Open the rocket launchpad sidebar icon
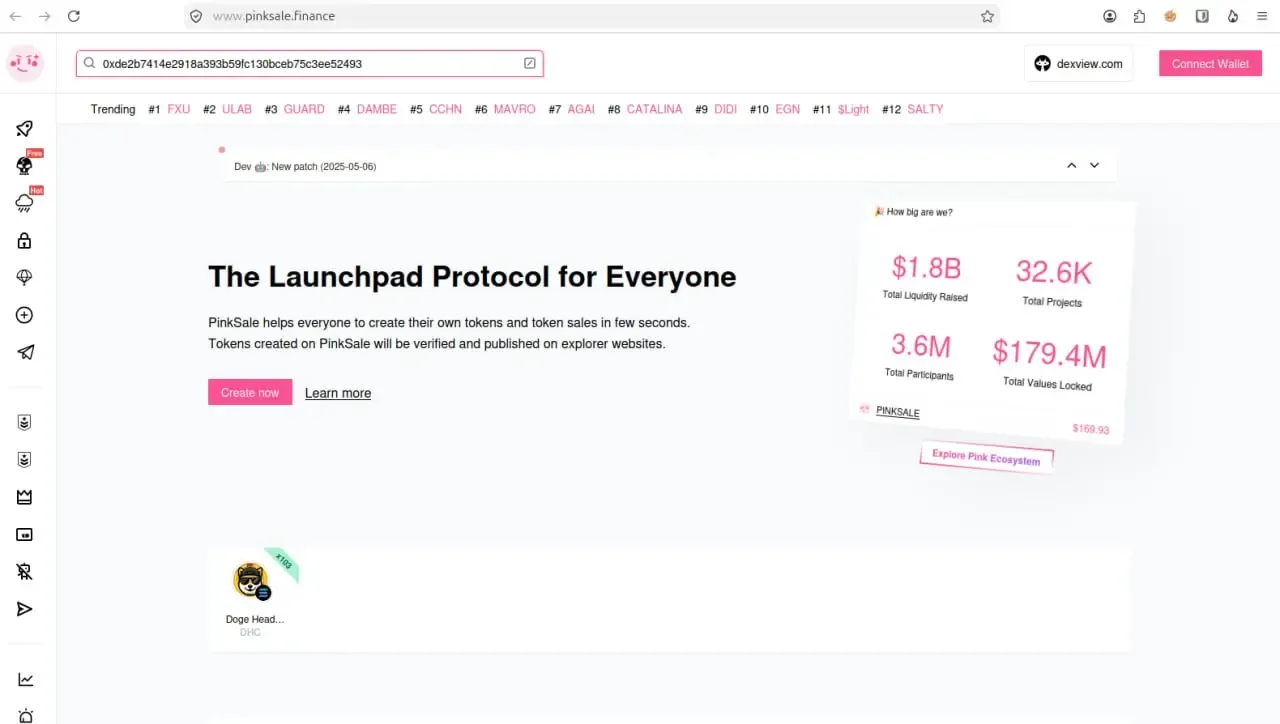Viewport: 1280px width, 724px height. [x=25, y=128]
